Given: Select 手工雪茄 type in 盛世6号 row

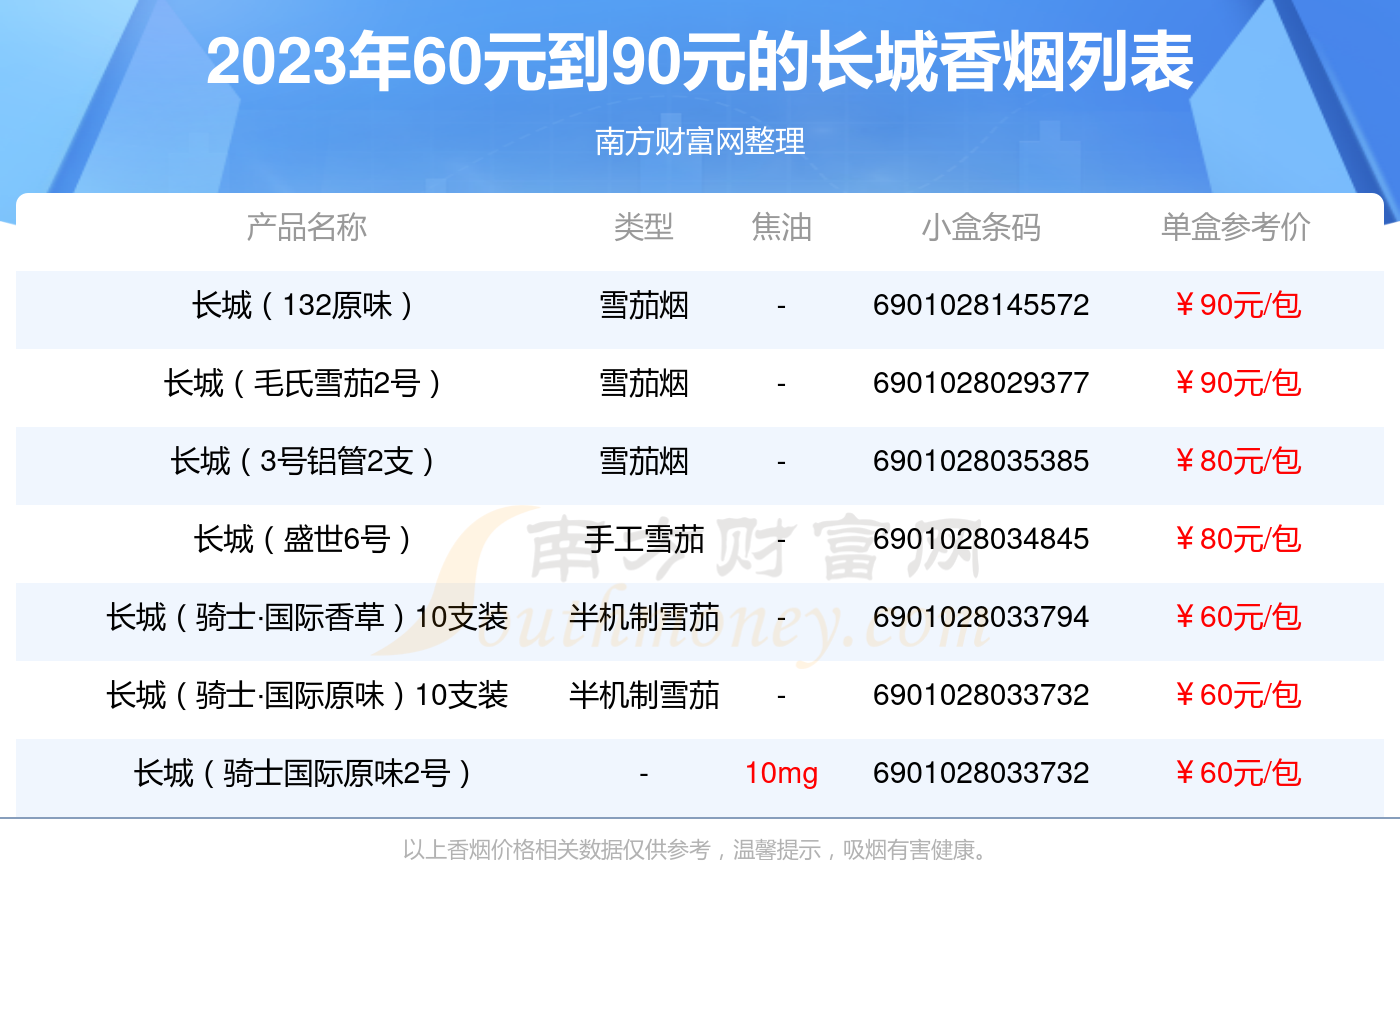Looking at the screenshot, I should point(644,539).
